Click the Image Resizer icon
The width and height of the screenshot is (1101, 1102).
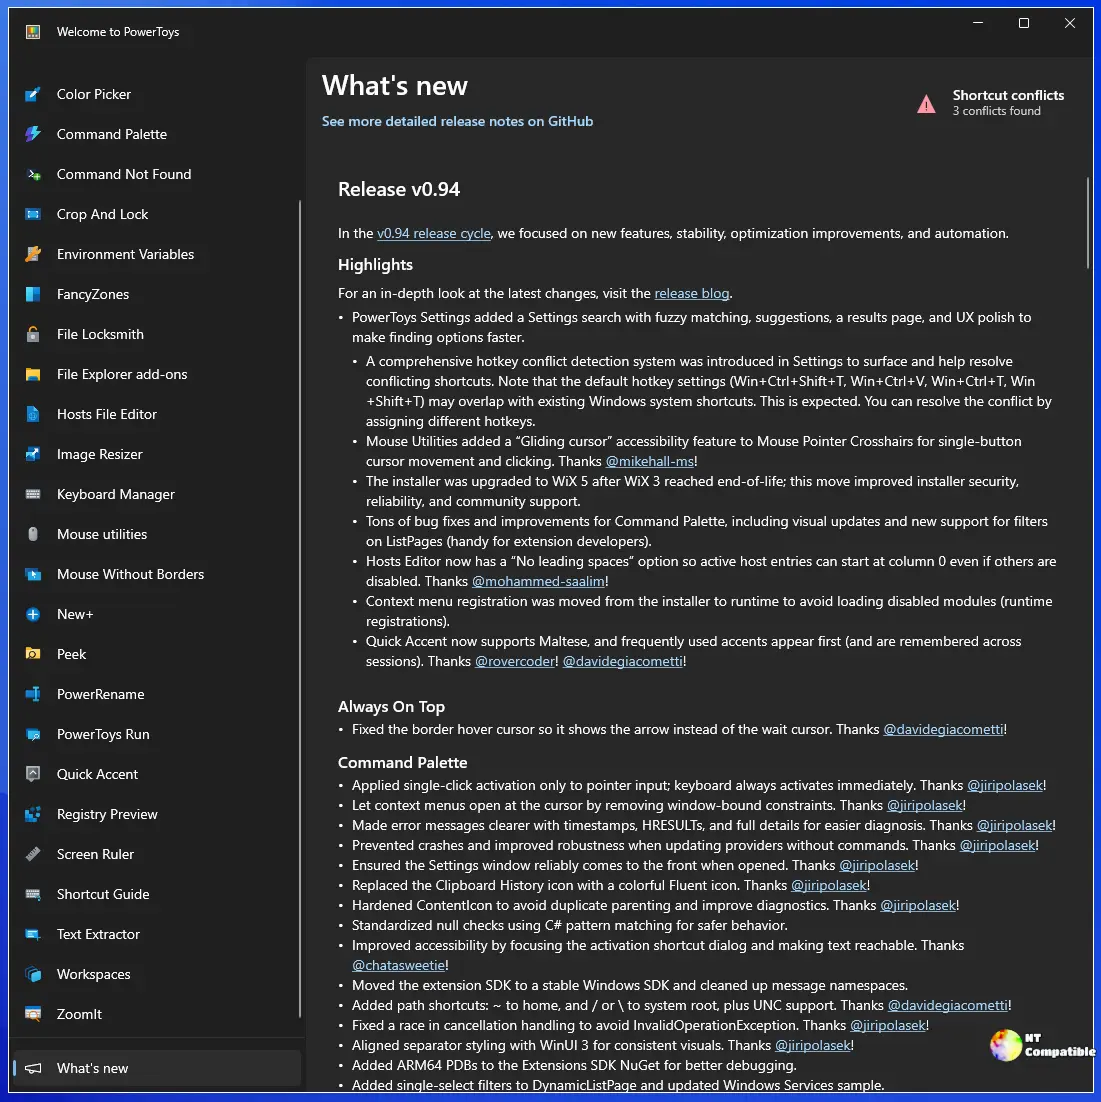click(33, 454)
